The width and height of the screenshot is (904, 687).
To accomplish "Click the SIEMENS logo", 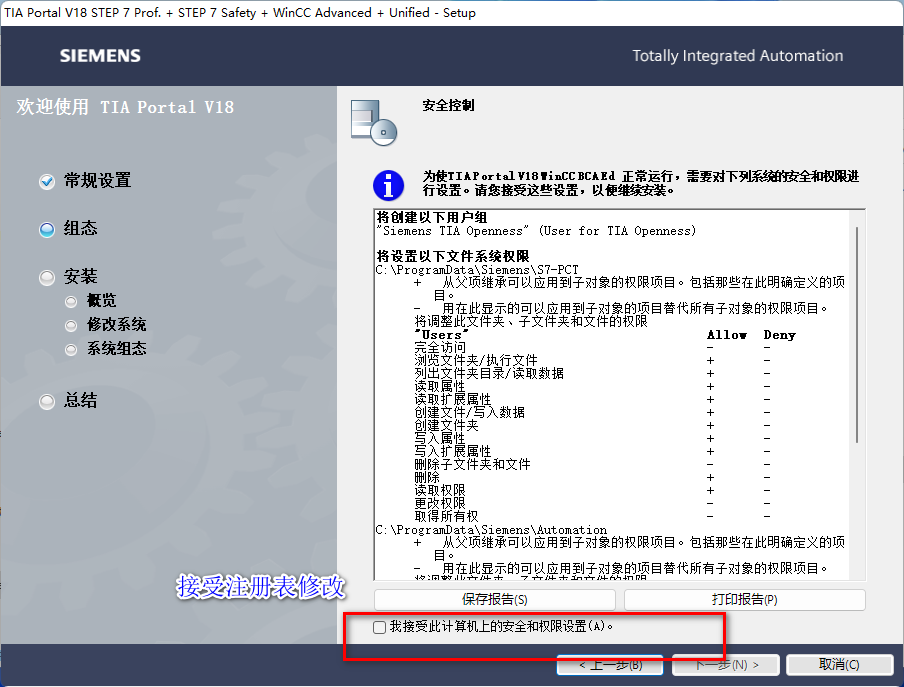I will (100, 56).
